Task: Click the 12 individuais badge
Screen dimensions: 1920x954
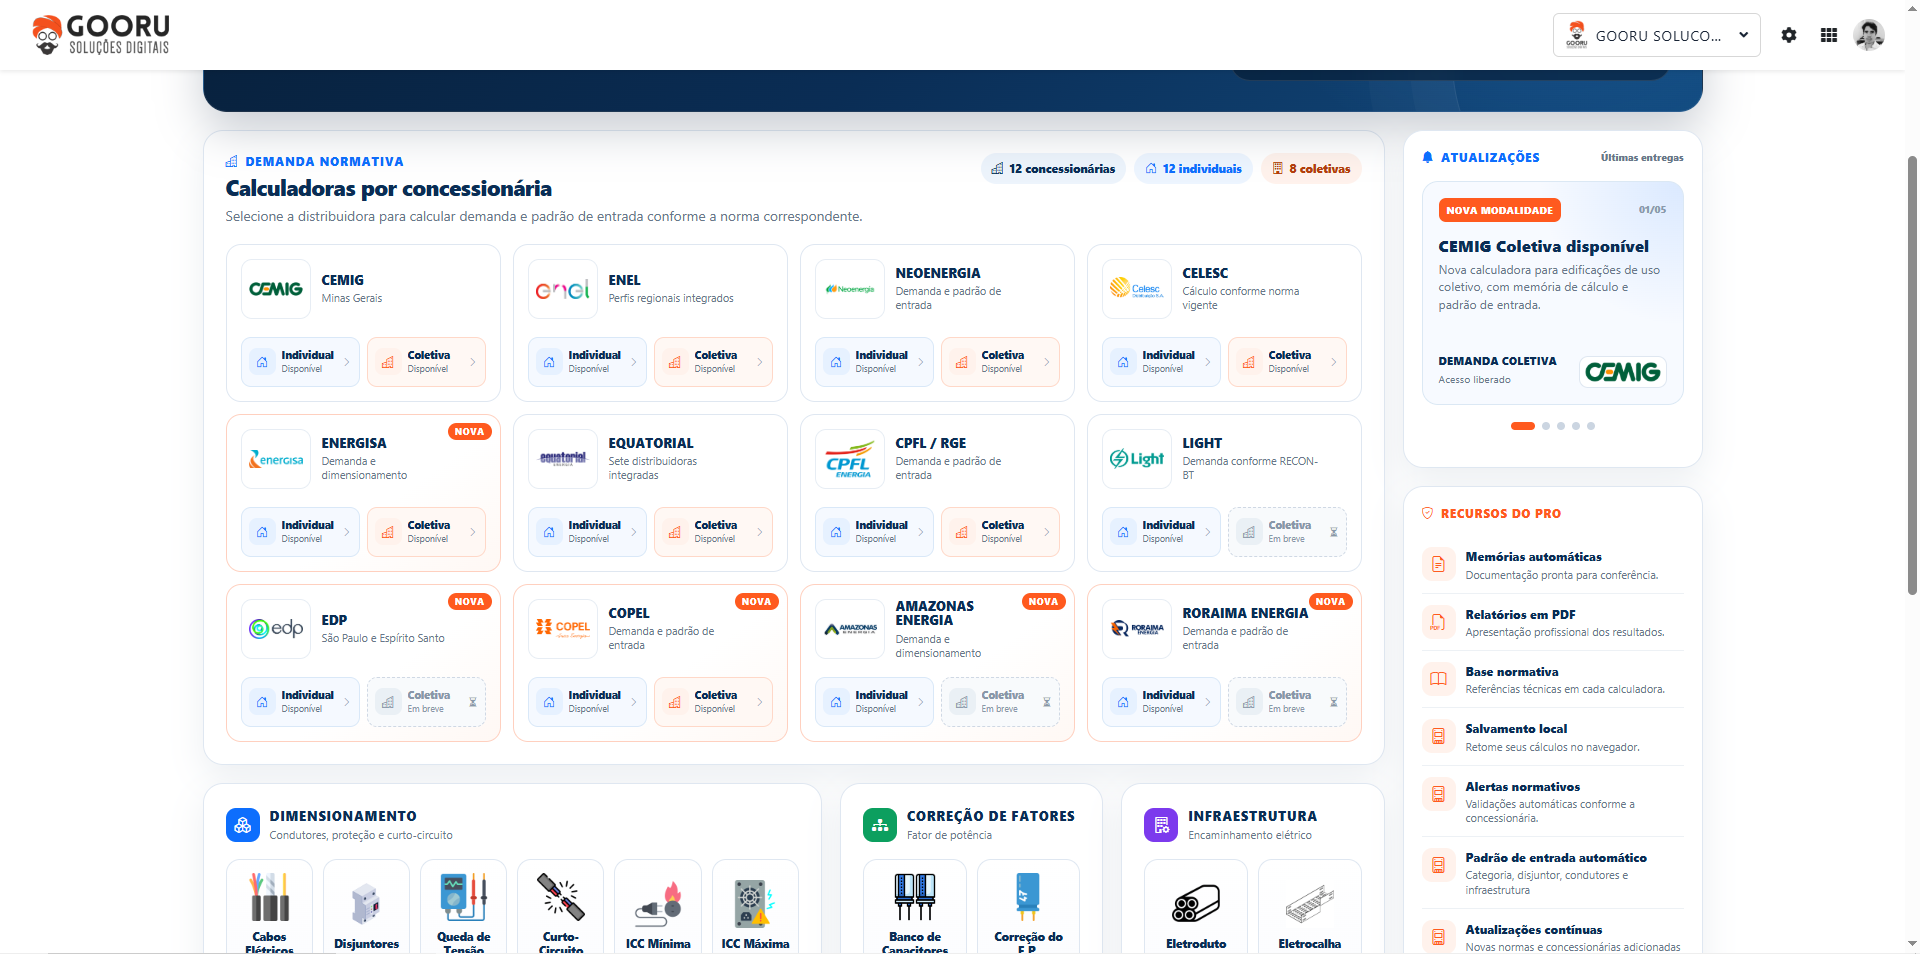Action: [x=1193, y=169]
